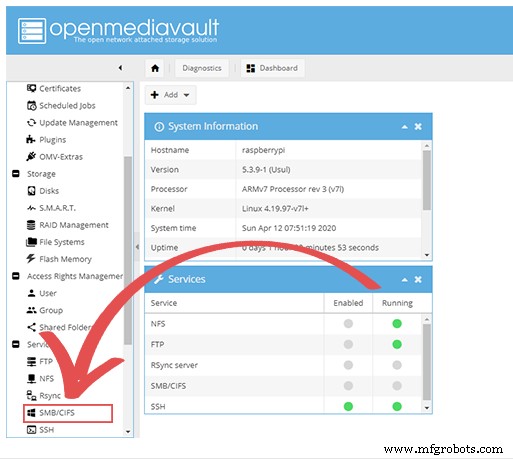513x459 pixels.
Task: Select the hostname value raspberrypi
Action: click(x=263, y=150)
